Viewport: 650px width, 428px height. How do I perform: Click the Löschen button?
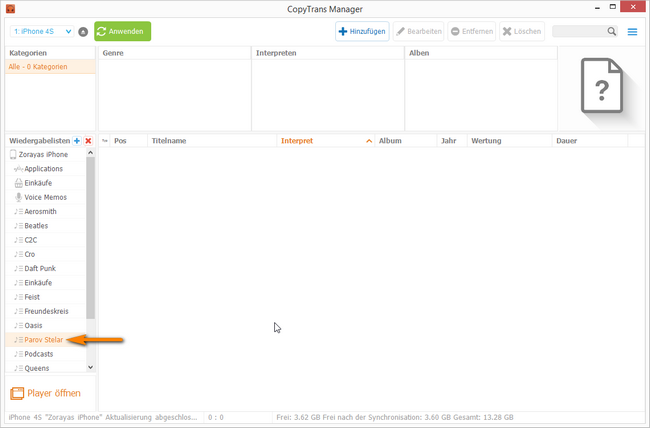click(522, 32)
